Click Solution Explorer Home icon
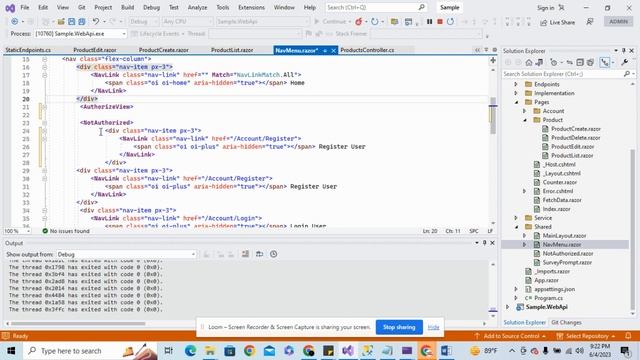640x360 pixels. (529, 62)
